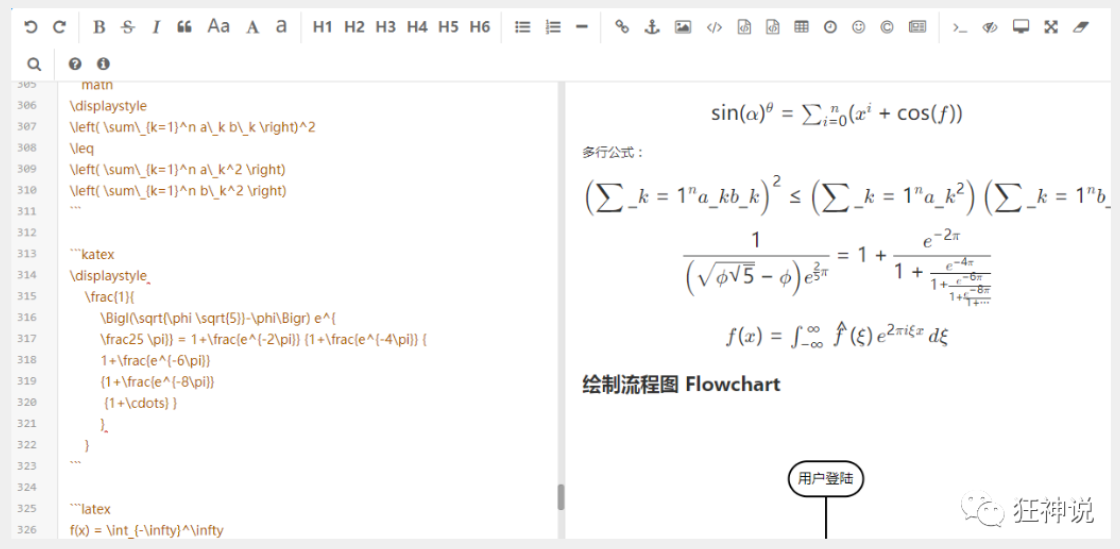Viewport: 1120px width, 549px height.
Task: Click the \leq code on line 308
Action: pyautogui.click(x=81, y=148)
